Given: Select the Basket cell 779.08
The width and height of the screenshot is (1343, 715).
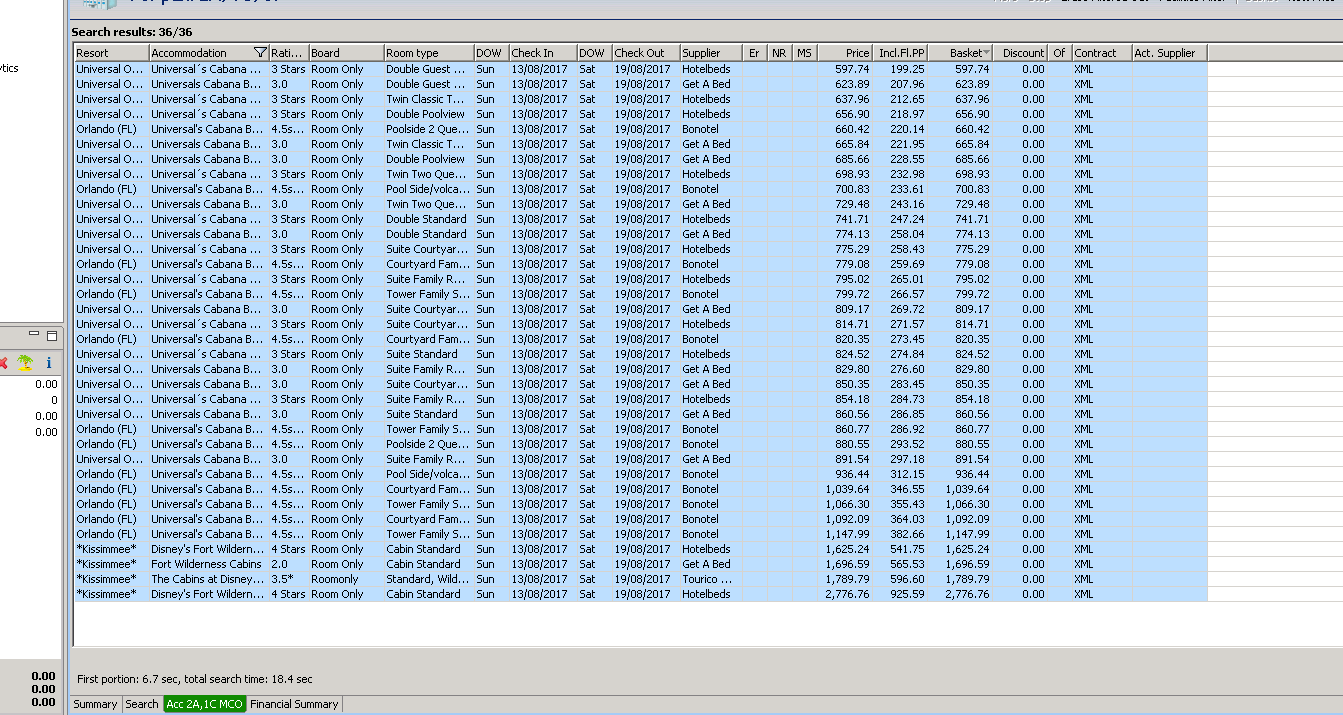Looking at the screenshot, I should click(960, 264).
